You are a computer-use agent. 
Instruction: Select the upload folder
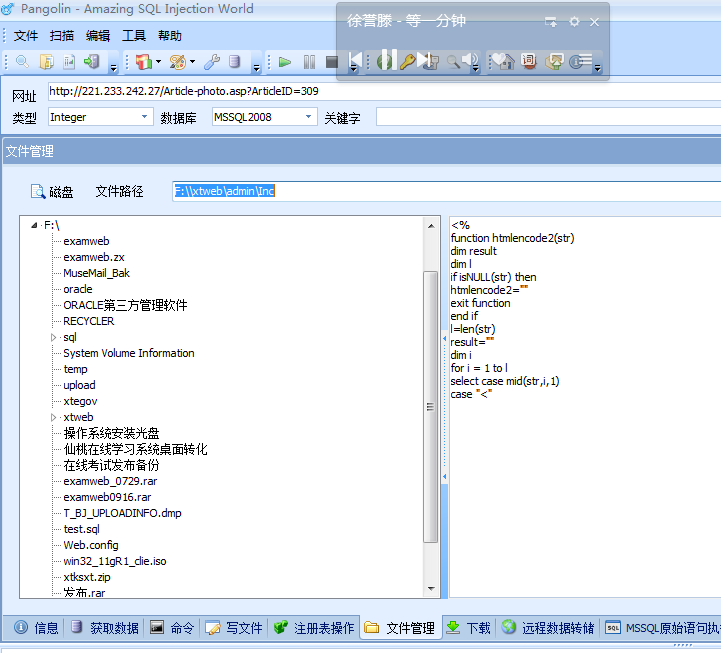(x=80, y=385)
